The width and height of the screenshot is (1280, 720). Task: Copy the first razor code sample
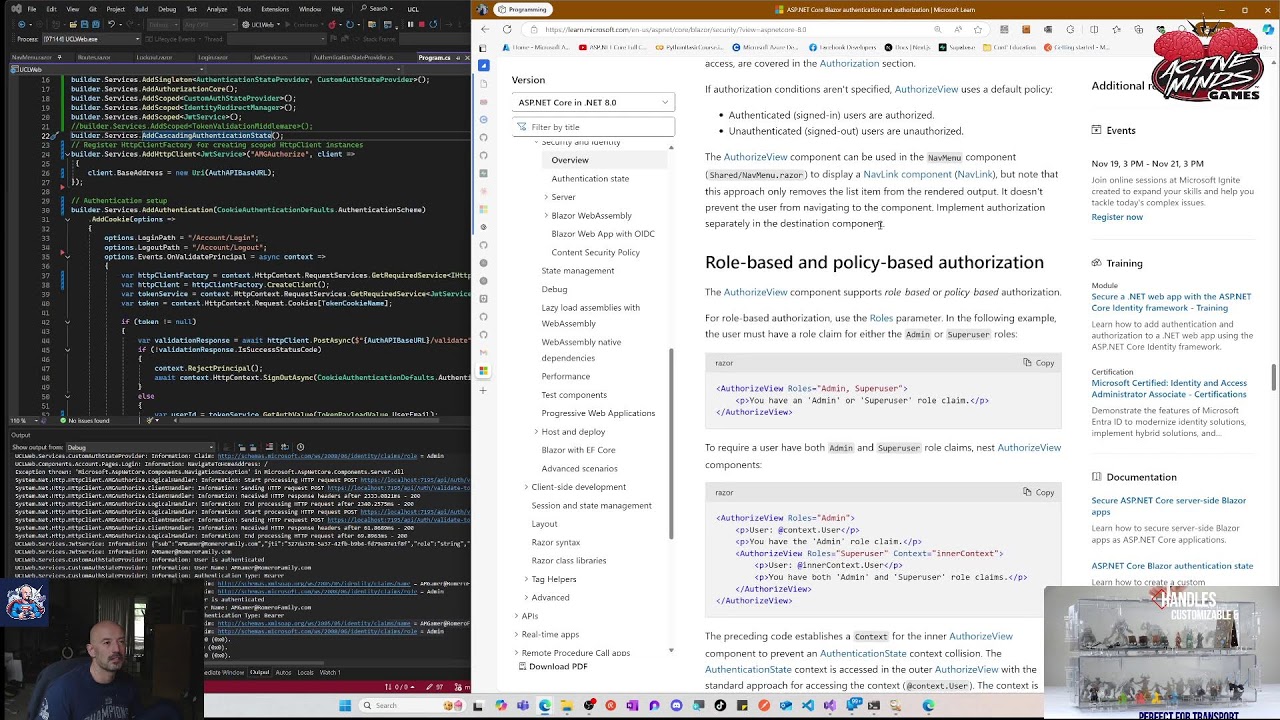click(x=1039, y=363)
